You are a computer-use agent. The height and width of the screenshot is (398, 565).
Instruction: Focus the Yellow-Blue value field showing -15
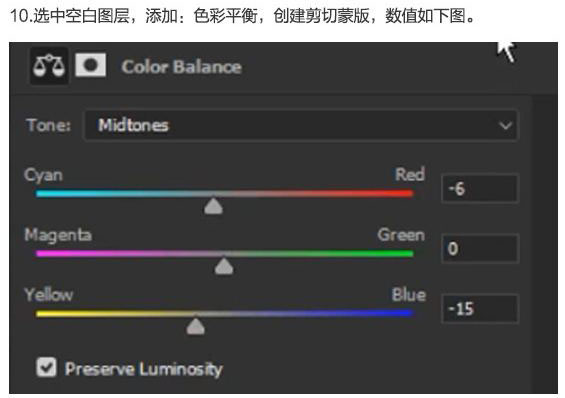(480, 309)
